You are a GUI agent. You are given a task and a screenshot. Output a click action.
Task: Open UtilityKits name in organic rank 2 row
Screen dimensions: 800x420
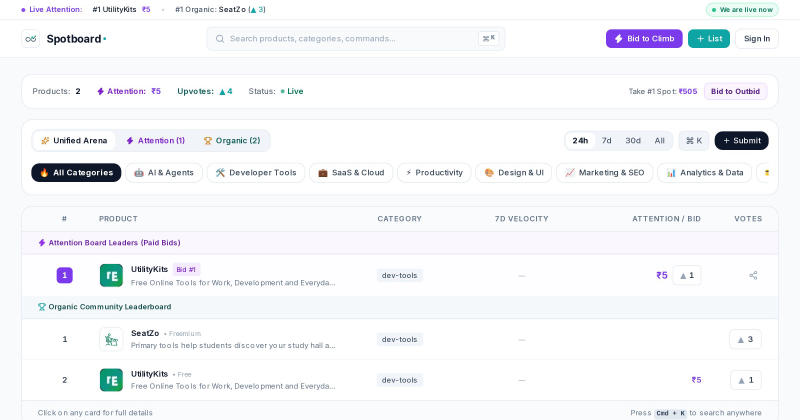149,374
